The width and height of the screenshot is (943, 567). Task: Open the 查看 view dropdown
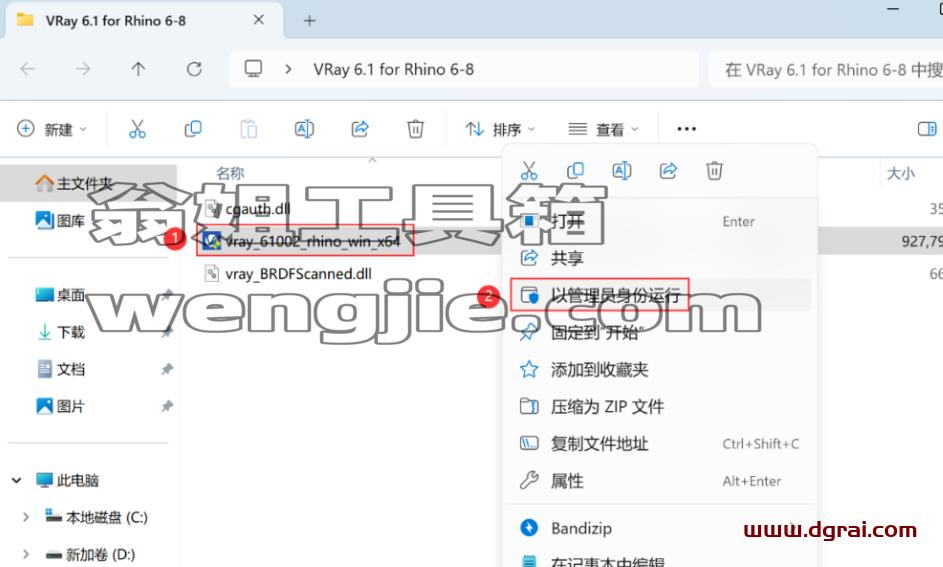click(603, 129)
